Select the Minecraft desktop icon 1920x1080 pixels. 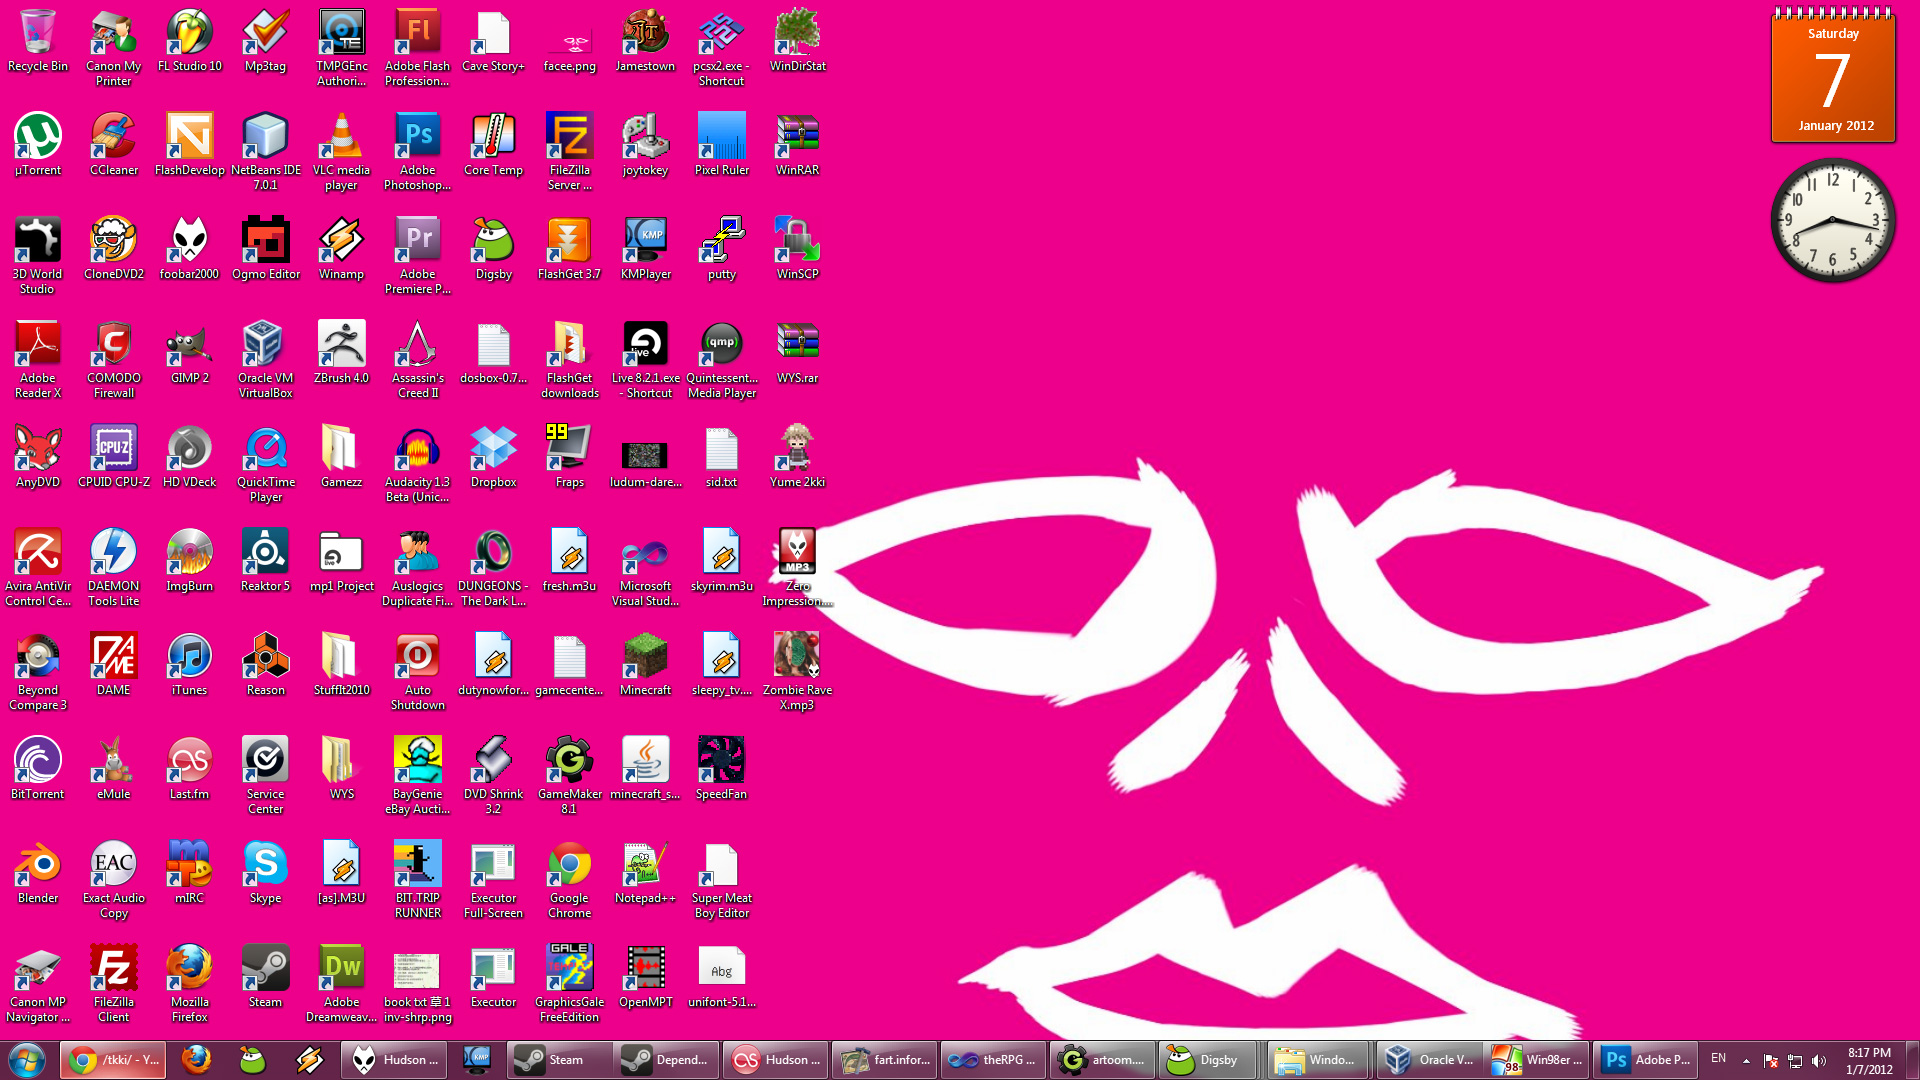pos(646,665)
